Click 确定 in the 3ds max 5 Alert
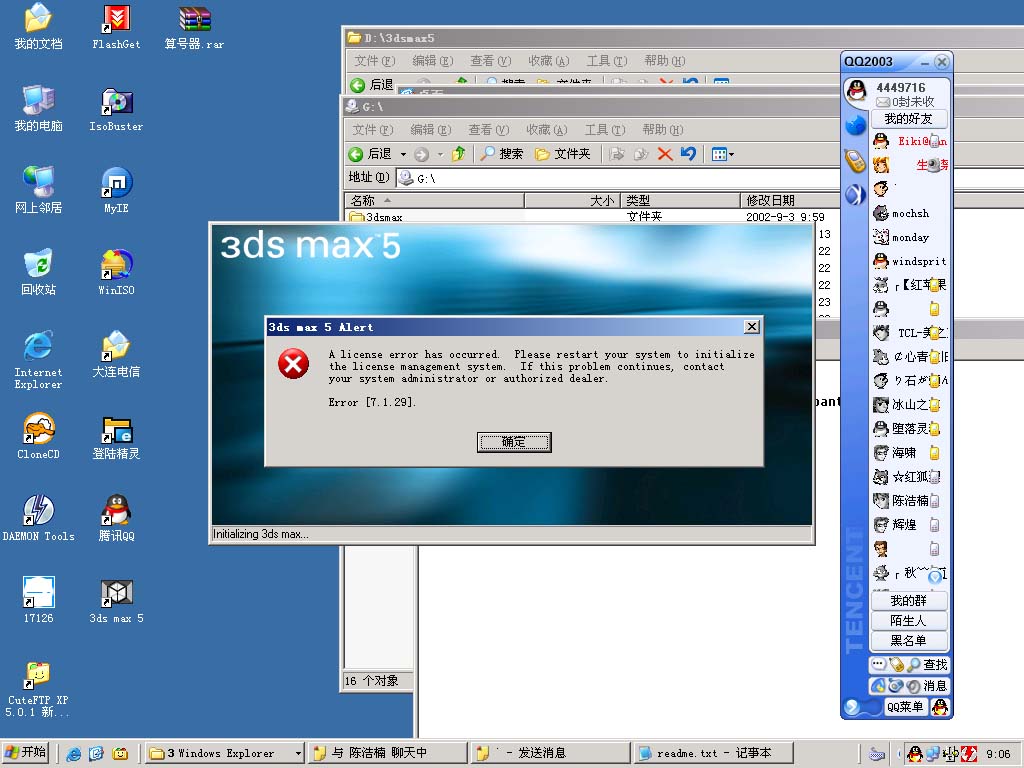This screenshot has height=768, width=1024. tap(514, 442)
